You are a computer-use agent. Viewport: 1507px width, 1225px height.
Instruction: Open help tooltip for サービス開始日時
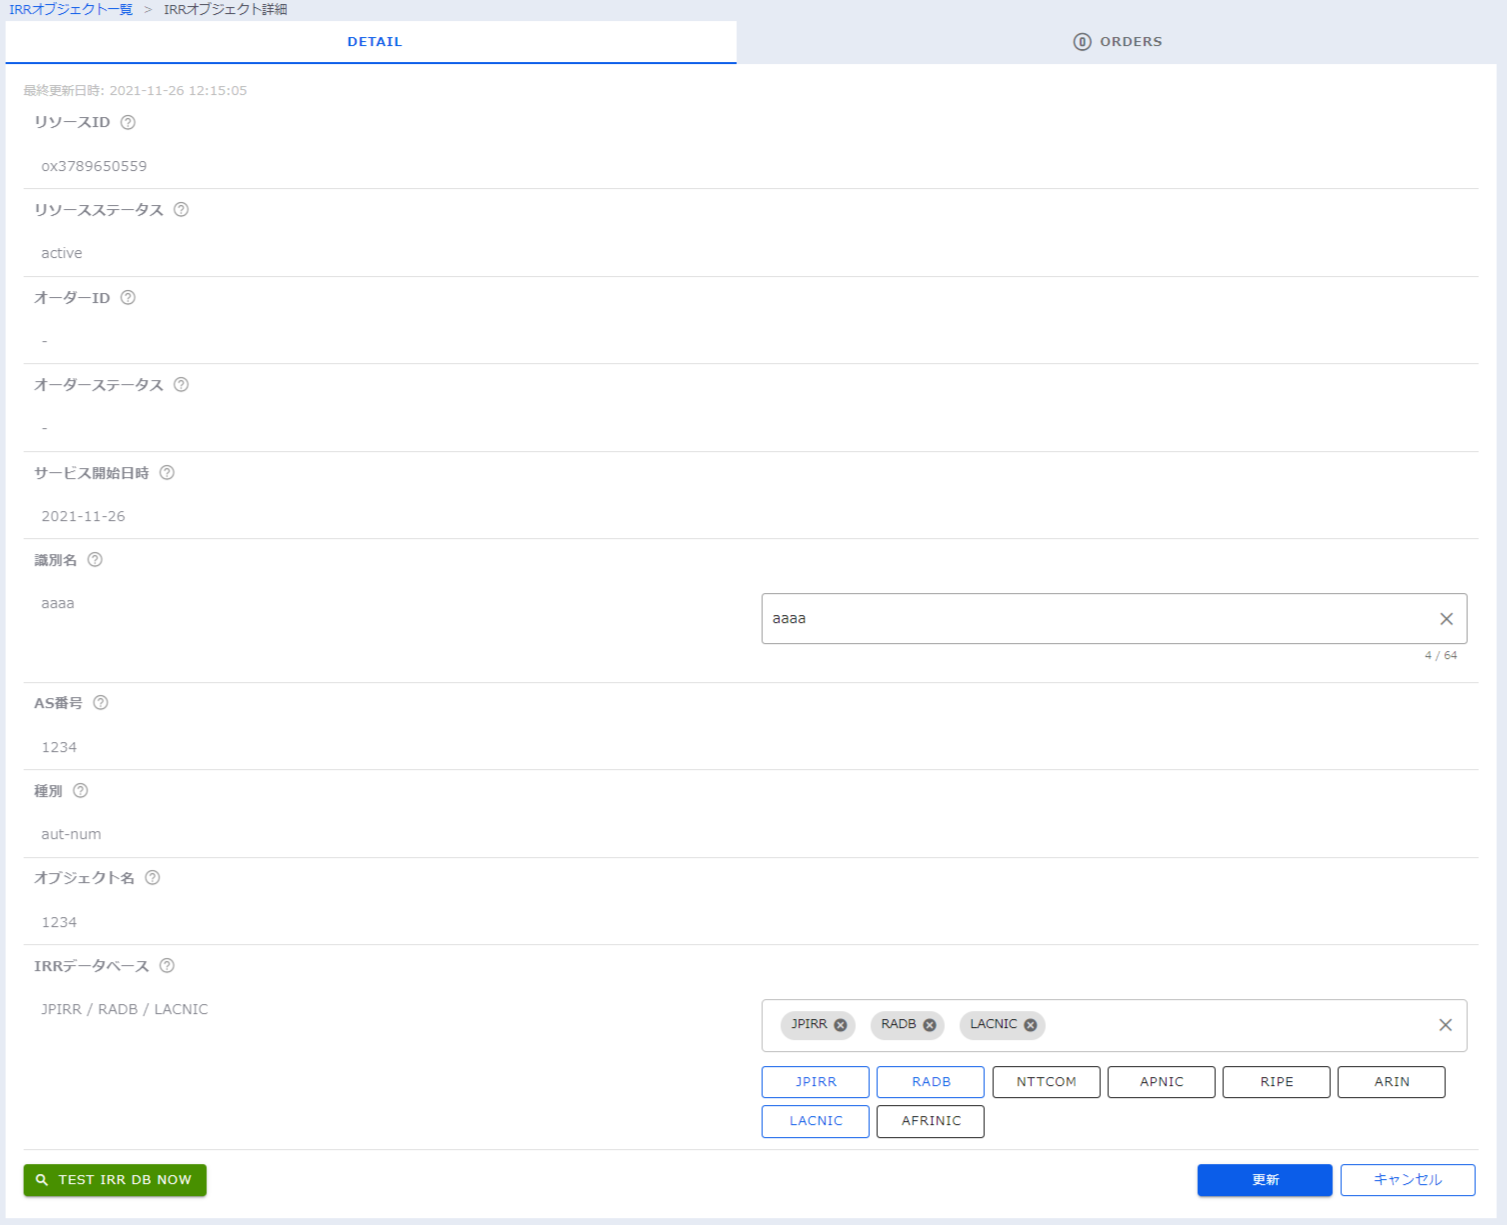pyautogui.click(x=167, y=473)
